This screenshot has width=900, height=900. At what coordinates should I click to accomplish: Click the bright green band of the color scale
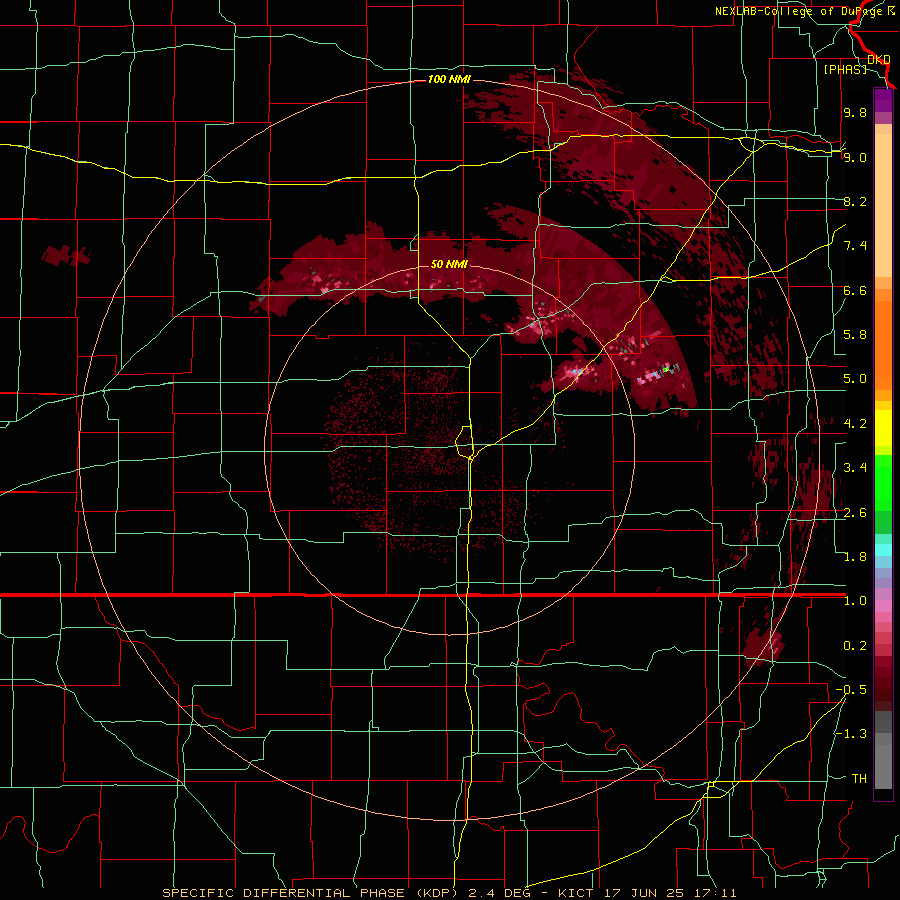click(883, 482)
